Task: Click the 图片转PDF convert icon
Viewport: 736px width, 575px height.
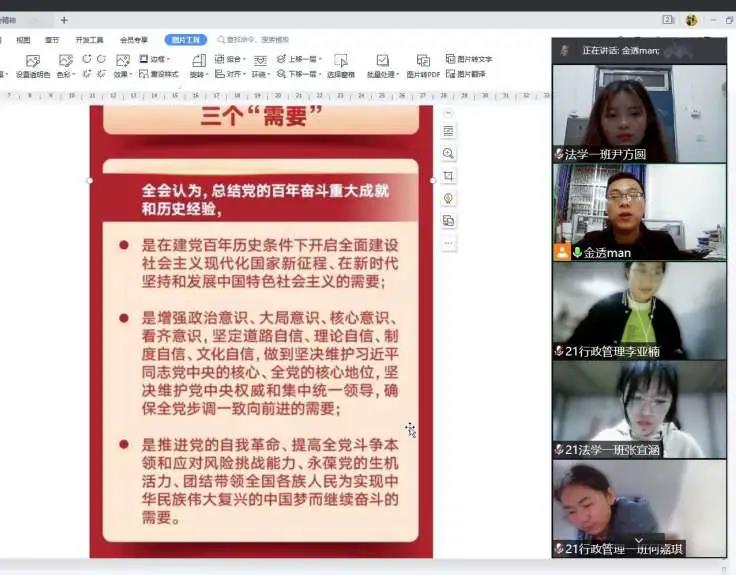Action: coord(422,61)
